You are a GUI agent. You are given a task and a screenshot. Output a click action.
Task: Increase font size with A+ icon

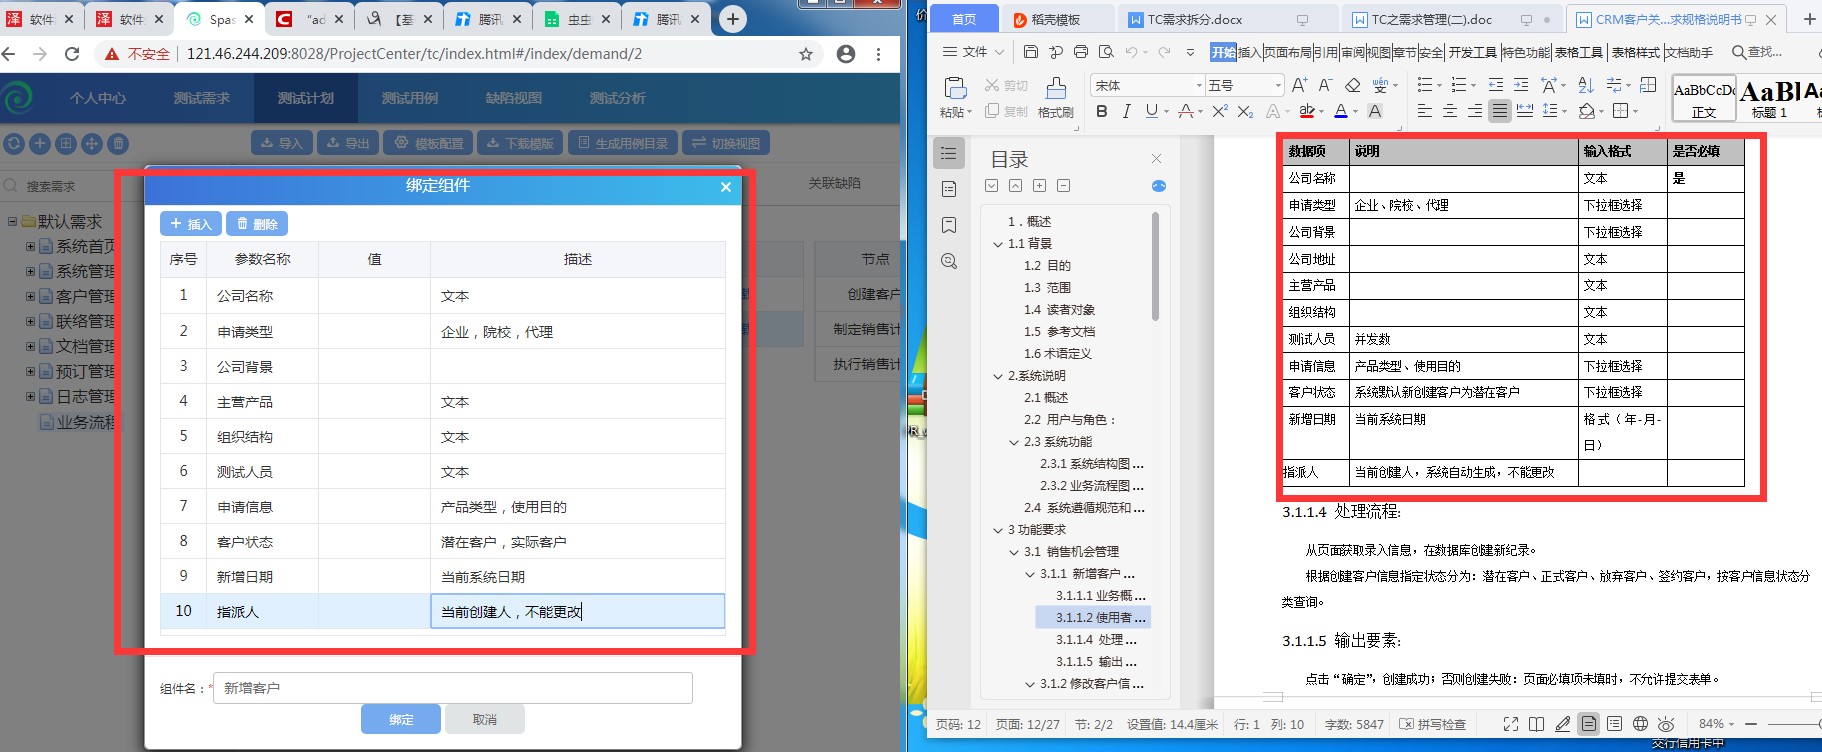1299,85
